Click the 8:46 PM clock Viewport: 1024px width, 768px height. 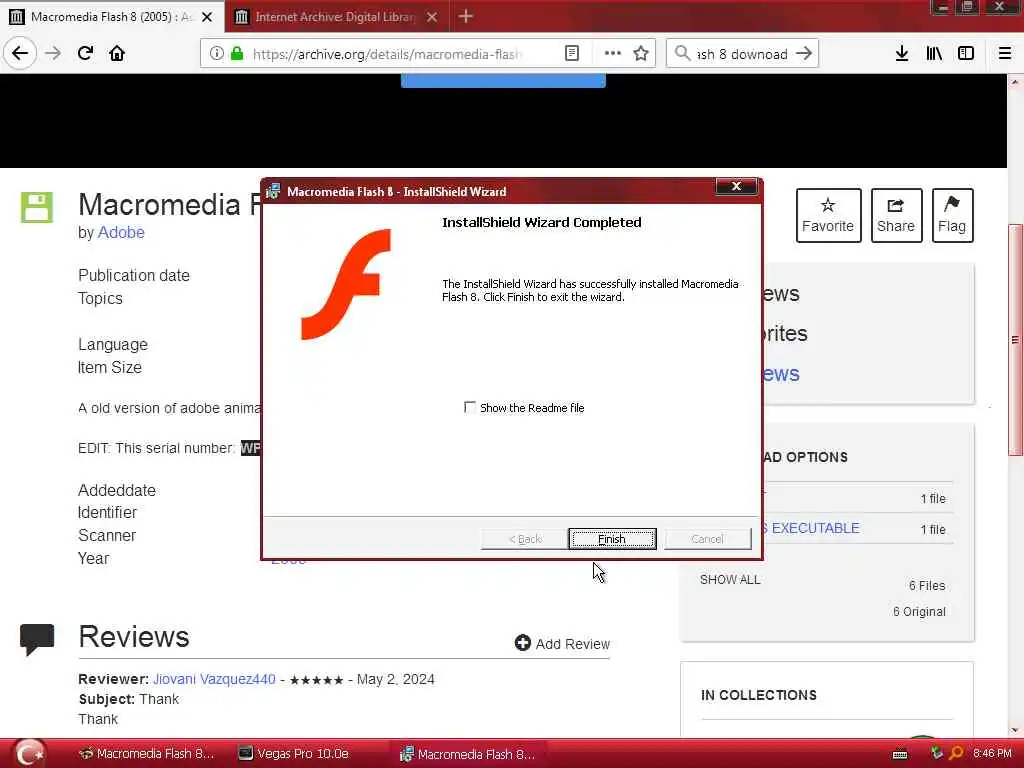click(992, 754)
